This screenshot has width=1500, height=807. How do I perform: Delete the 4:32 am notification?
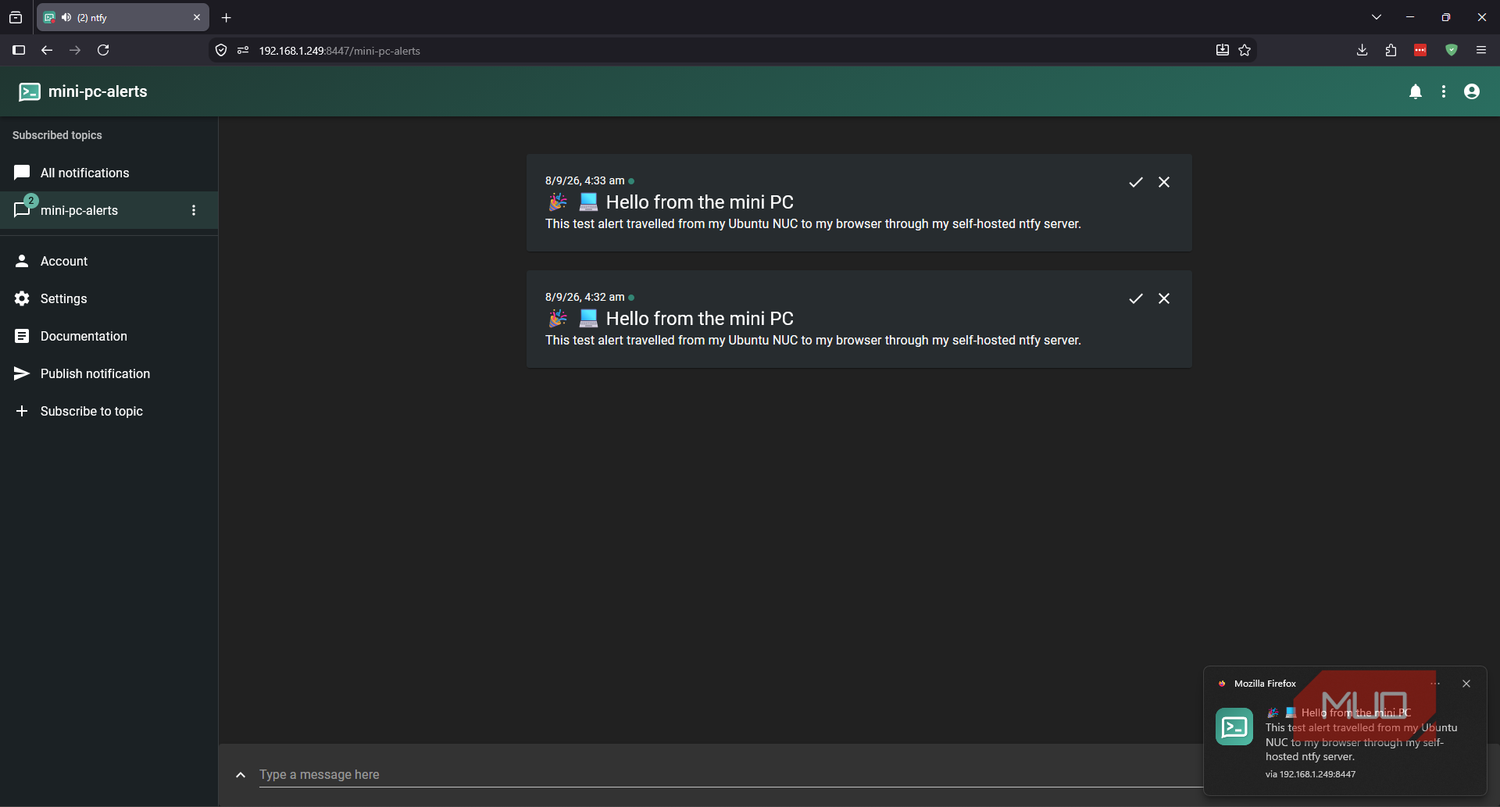click(x=1164, y=299)
